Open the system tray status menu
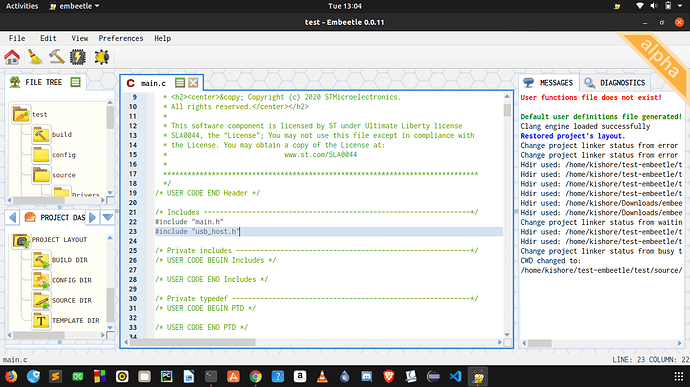690x387 pixels. point(660,6)
